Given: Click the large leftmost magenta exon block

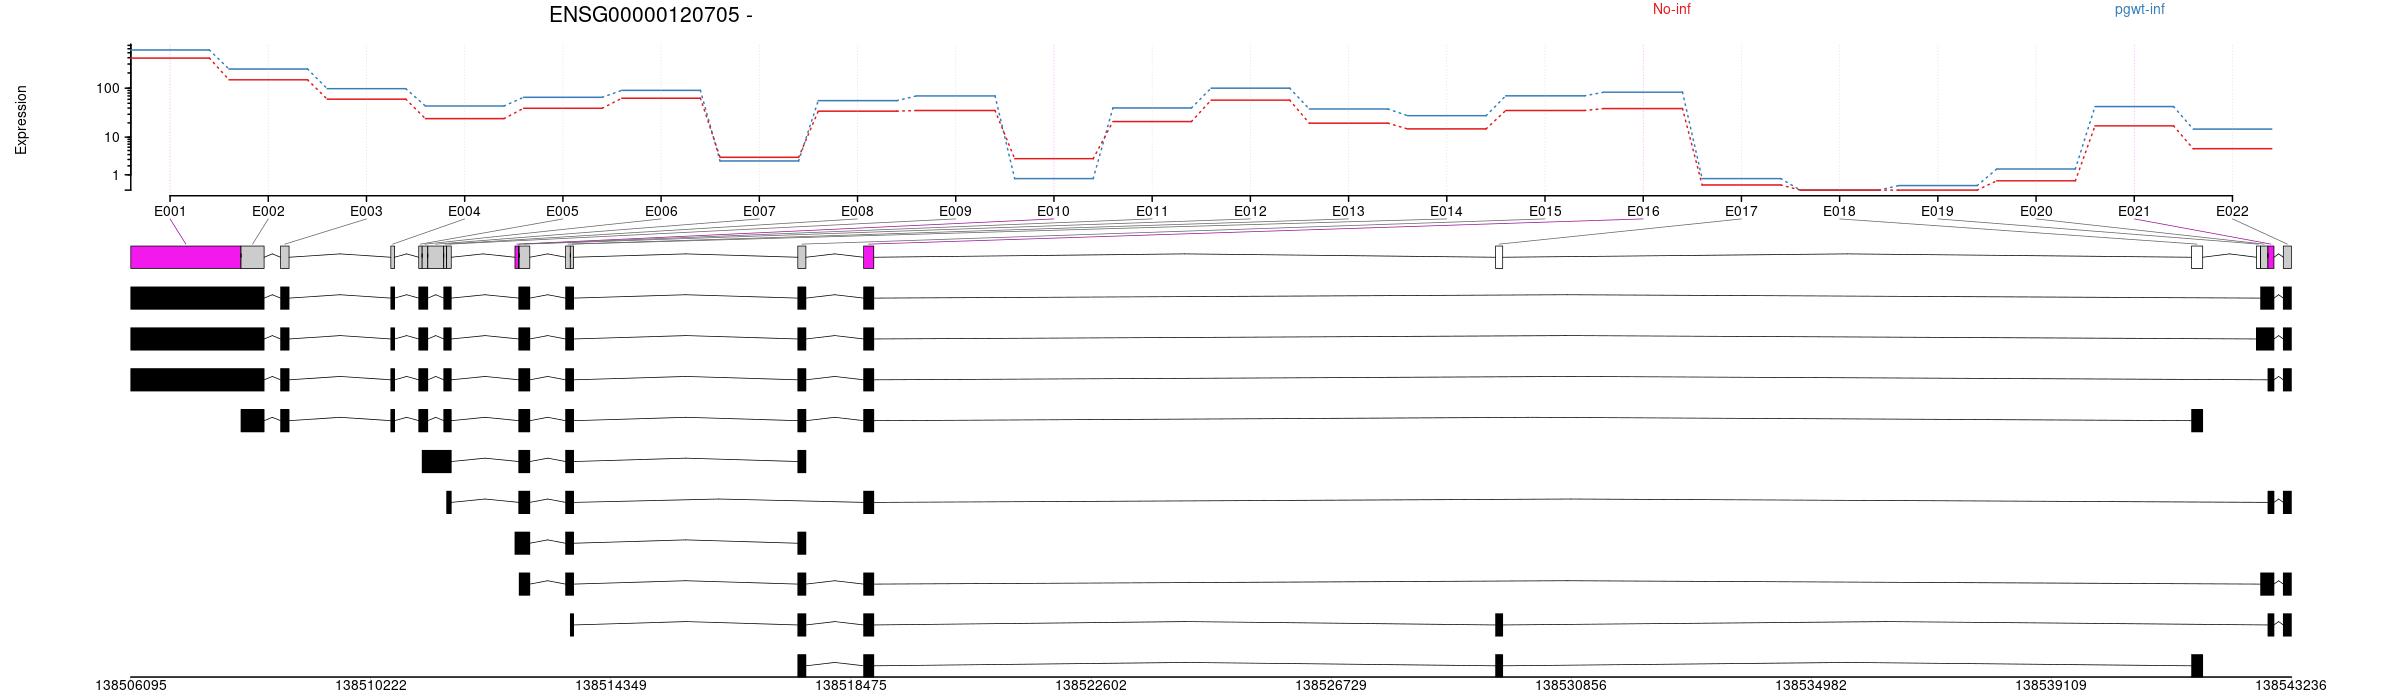Looking at the screenshot, I should (x=185, y=257).
